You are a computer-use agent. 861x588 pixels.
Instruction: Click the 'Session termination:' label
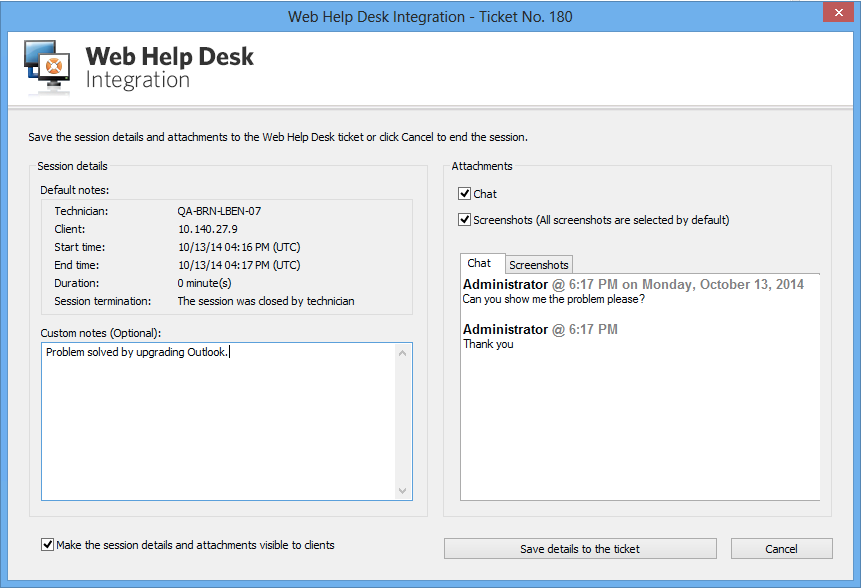103,301
